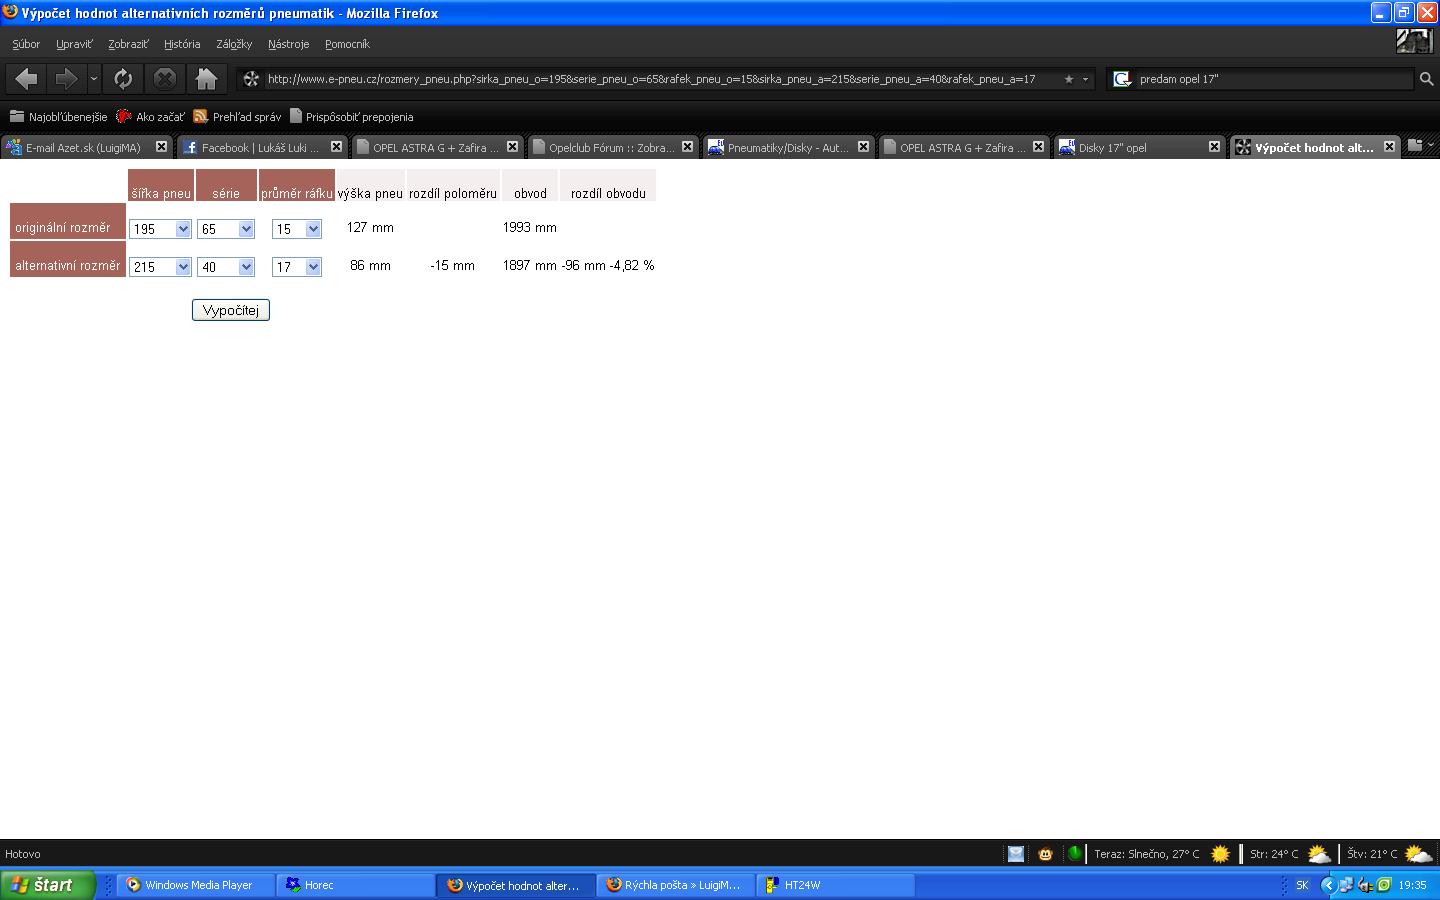Click the search magnifier icon
The image size is (1440, 900).
pos(1426,79)
